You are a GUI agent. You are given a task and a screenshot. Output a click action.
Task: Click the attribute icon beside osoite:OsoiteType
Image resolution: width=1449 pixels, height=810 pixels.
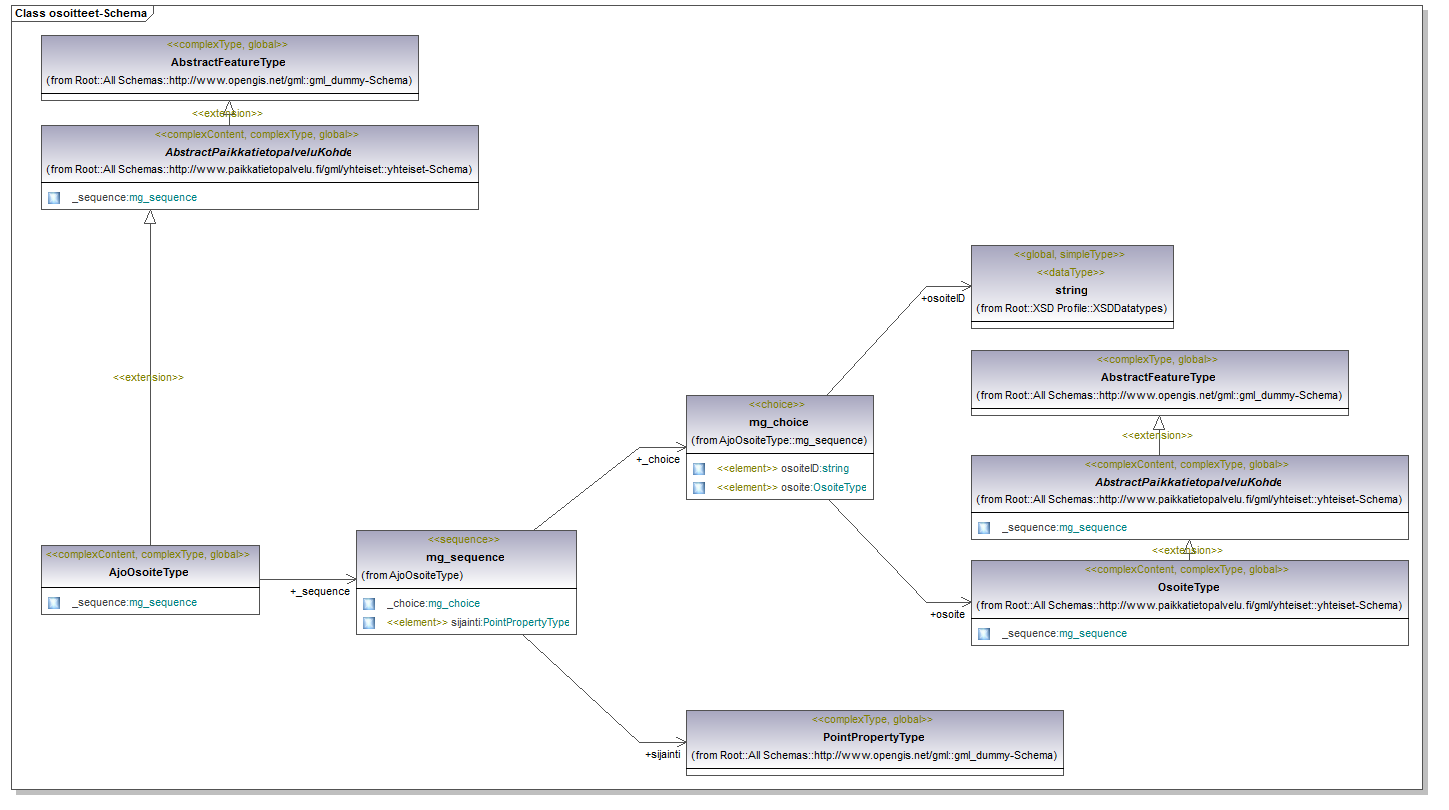699,488
